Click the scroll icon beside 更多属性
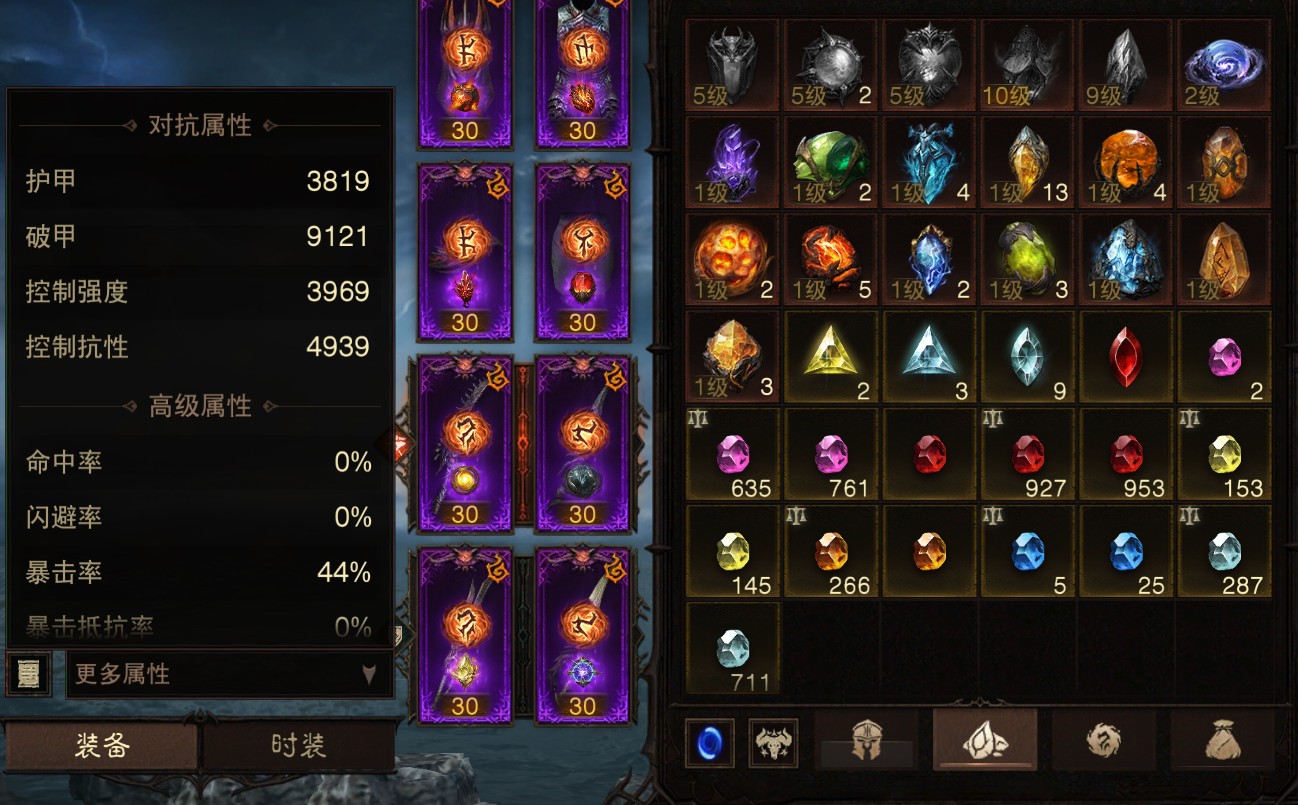1298x805 pixels. coord(28,674)
